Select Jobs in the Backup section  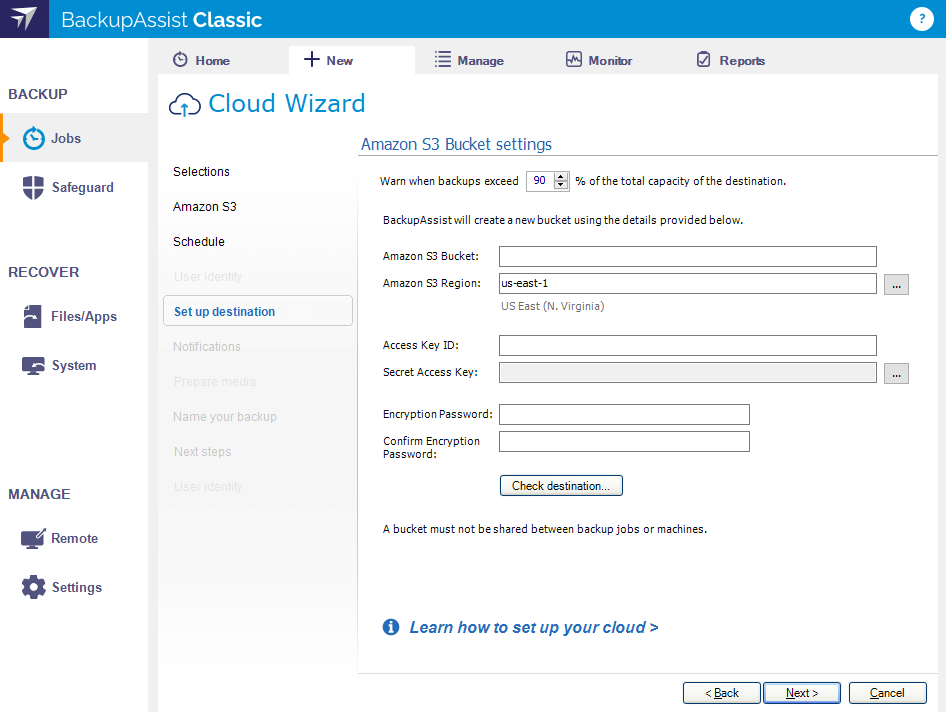click(x=74, y=138)
